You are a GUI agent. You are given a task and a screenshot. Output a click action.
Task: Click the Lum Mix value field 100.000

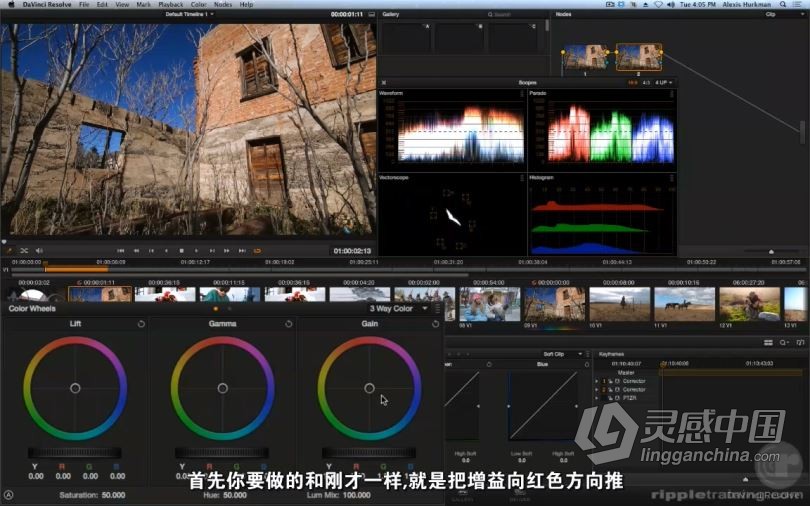tap(356, 495)
